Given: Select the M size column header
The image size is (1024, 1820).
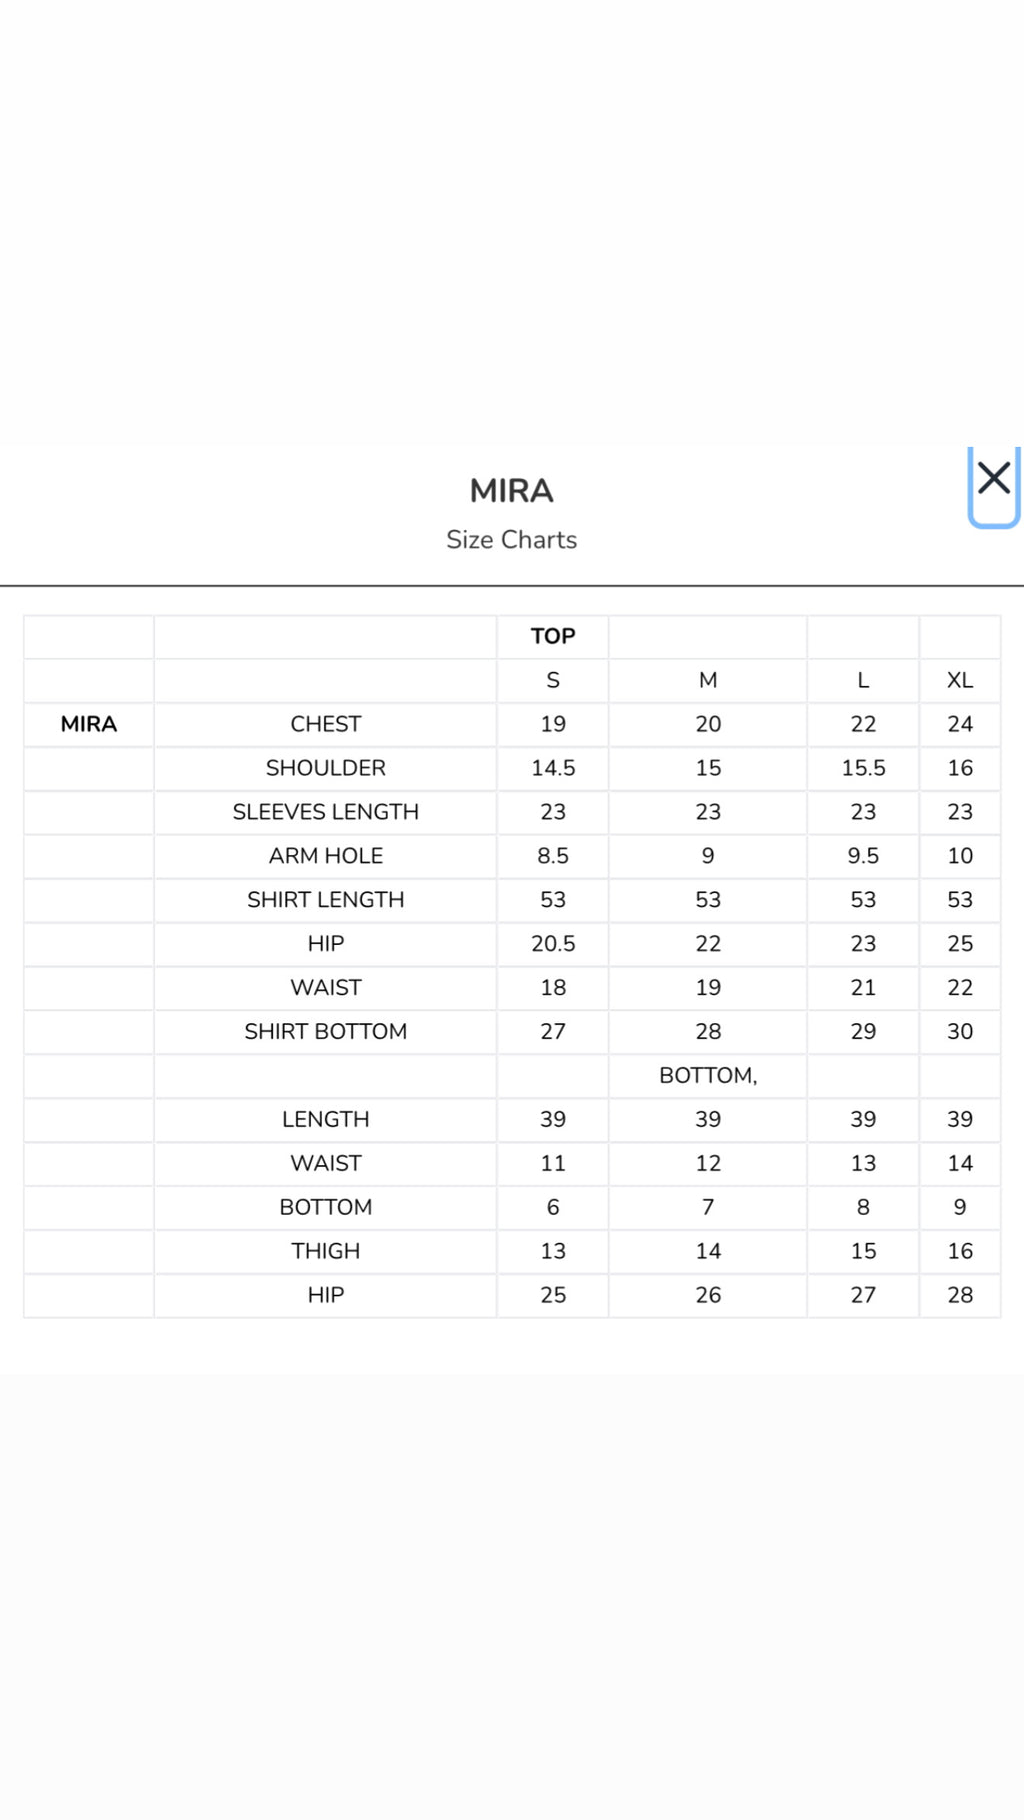Looking at the screenshot, I should 708,680.
